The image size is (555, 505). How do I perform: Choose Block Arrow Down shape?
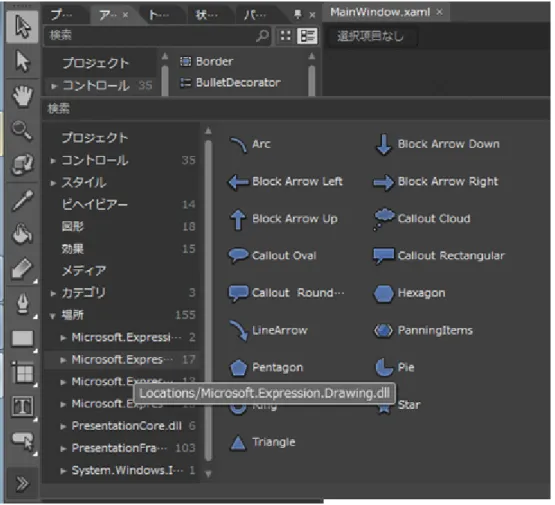[x=437, y=144]
